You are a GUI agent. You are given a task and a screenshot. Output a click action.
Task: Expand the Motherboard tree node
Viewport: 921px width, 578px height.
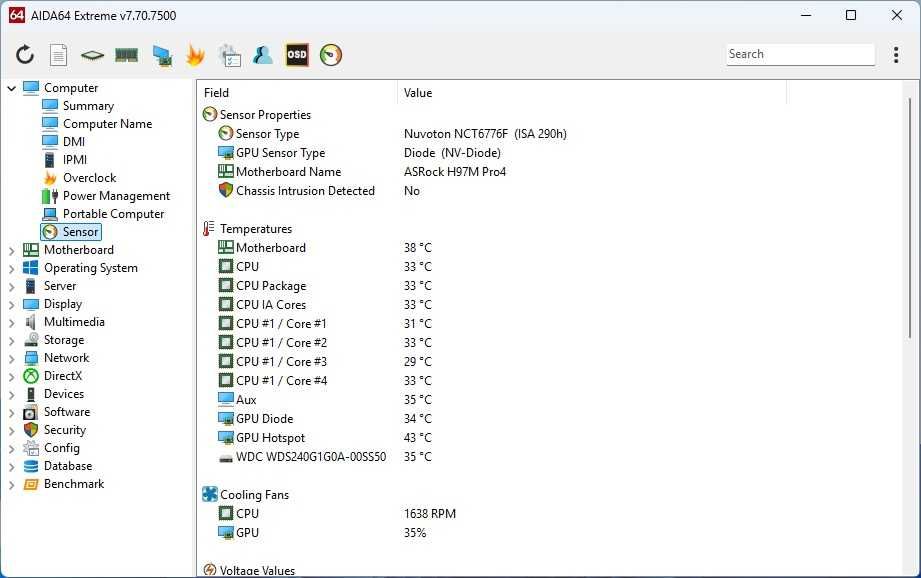[12, 250]
